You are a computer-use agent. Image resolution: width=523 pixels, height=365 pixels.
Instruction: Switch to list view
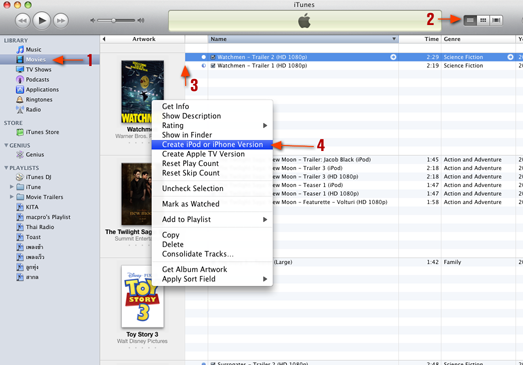(x=470, y=20)
